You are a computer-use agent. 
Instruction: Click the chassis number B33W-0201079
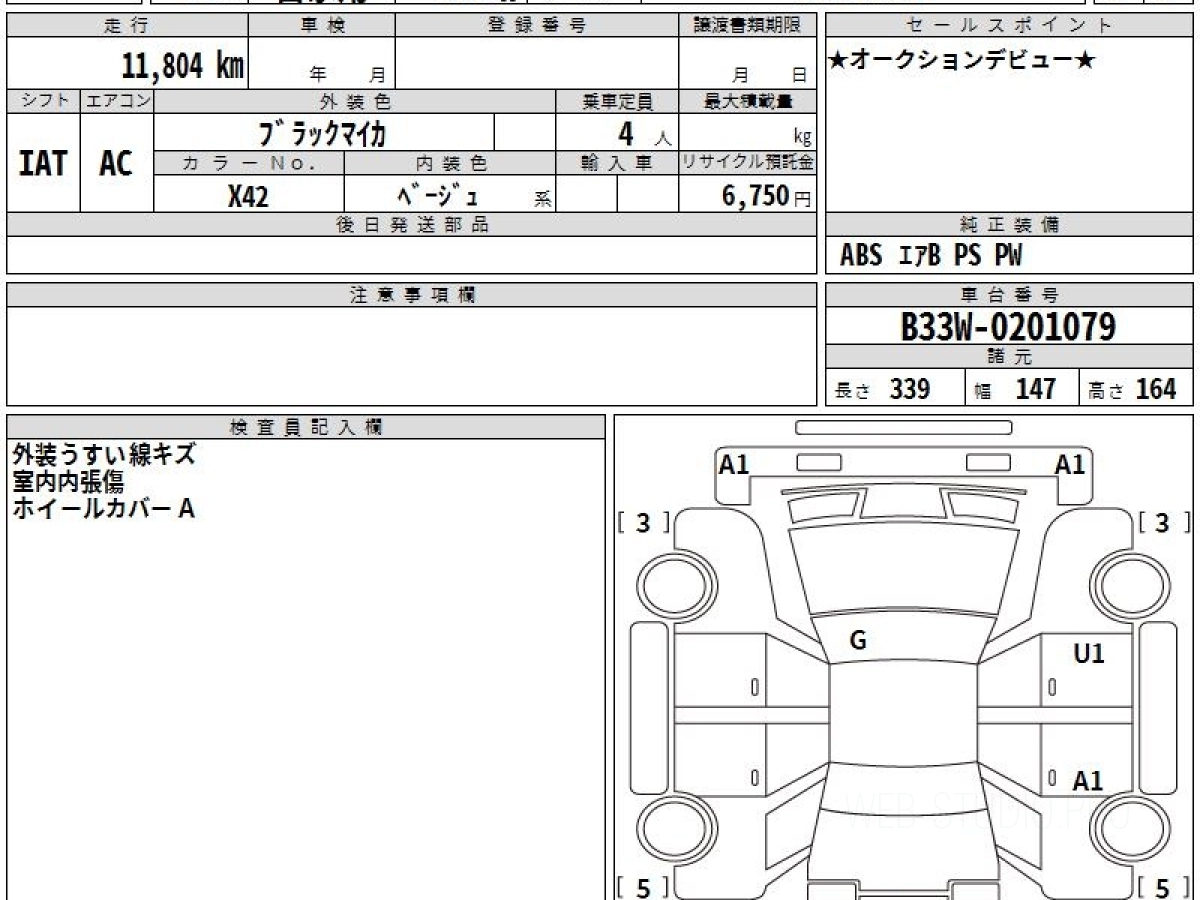point(1008,326)
